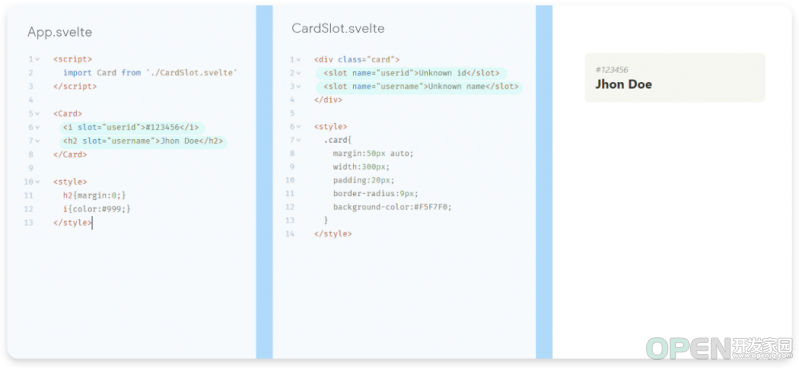Fold line 7 username slot in App.svelte
This screenshot has height=368, width=799.
38,141
